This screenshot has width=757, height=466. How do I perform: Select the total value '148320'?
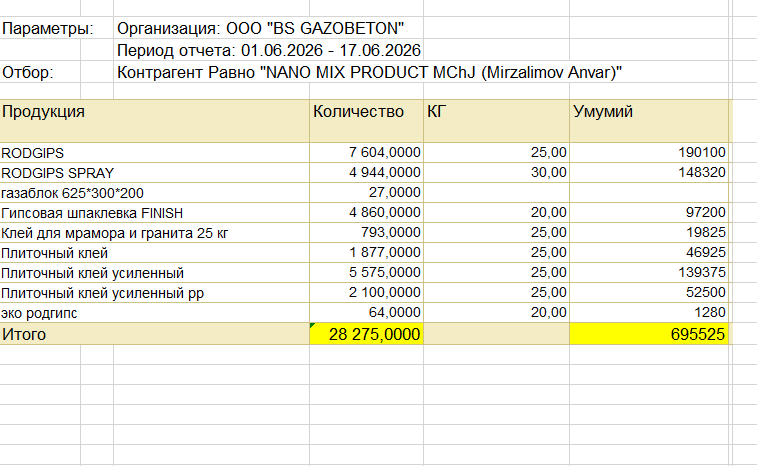649,173
